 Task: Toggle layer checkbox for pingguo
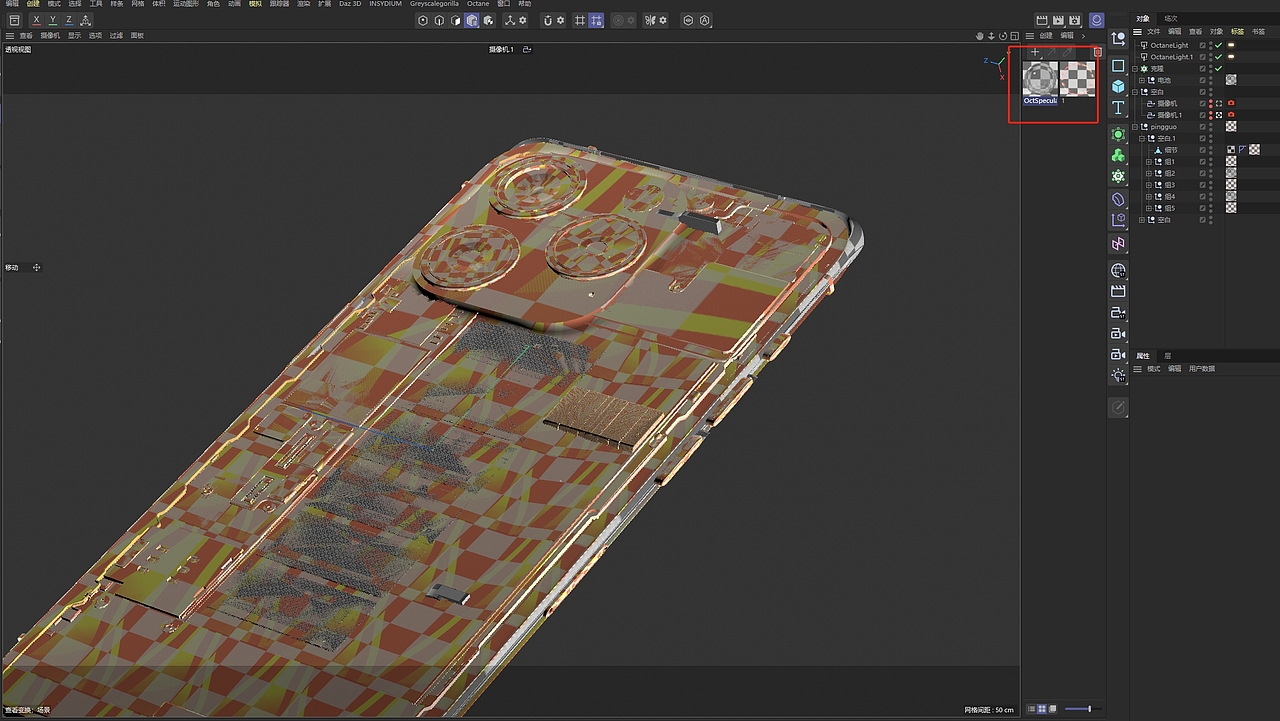click(1203, 126)
